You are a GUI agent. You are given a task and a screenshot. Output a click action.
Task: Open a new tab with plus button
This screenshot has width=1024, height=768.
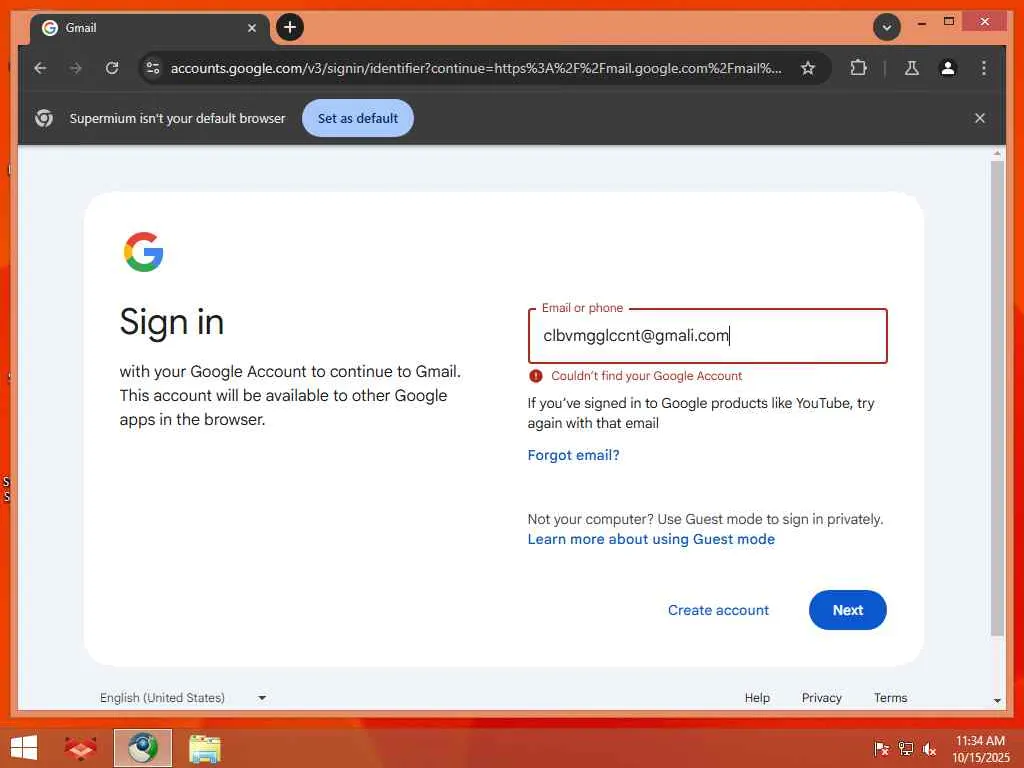[290, 27]
